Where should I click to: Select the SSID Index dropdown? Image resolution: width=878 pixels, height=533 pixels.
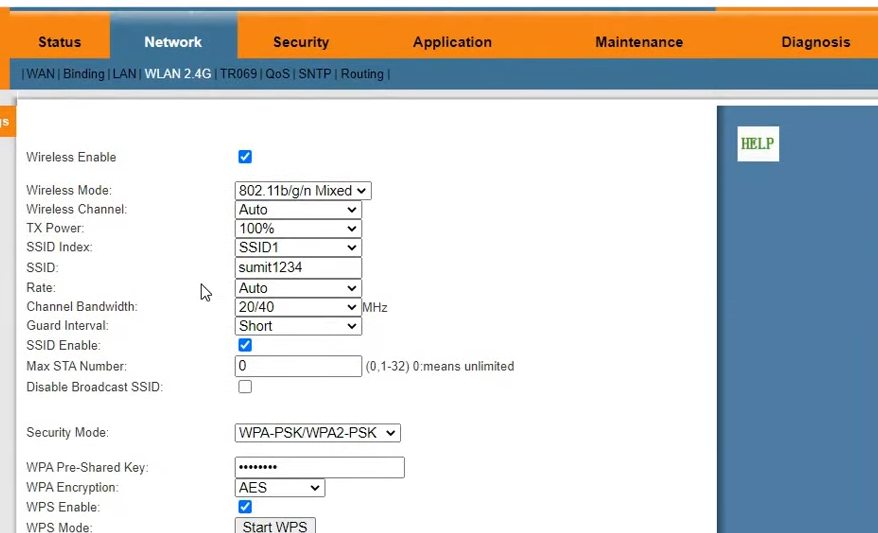pyautogui.click(x=297, y=248)
